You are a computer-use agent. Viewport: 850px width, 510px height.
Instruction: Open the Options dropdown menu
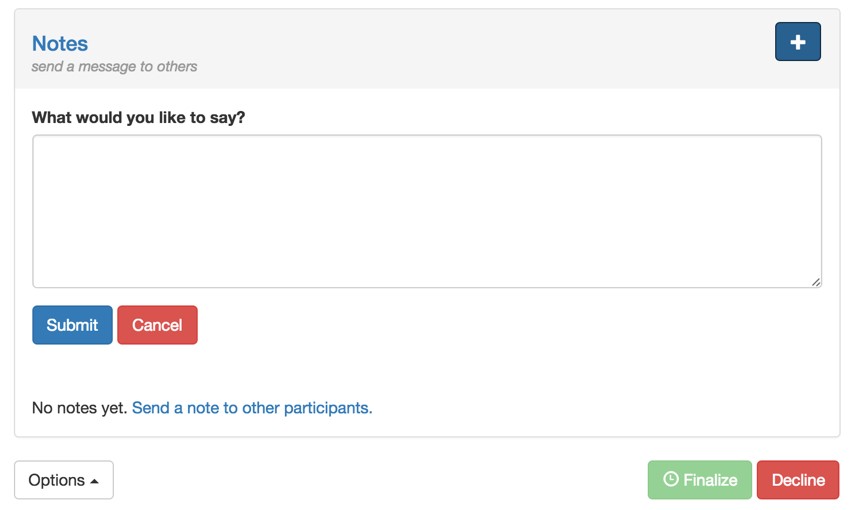[x=64, y=480]
